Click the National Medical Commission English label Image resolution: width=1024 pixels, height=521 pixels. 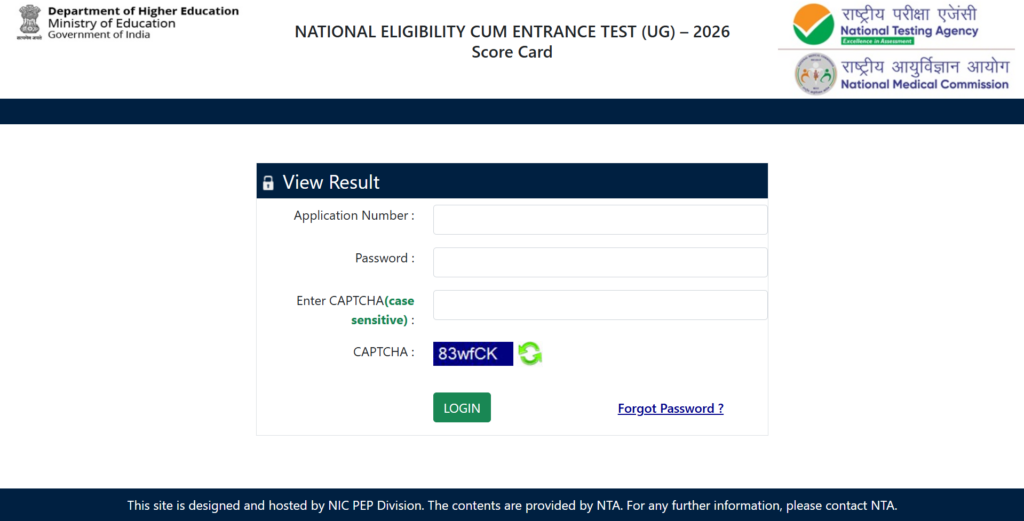click(924, 84)
